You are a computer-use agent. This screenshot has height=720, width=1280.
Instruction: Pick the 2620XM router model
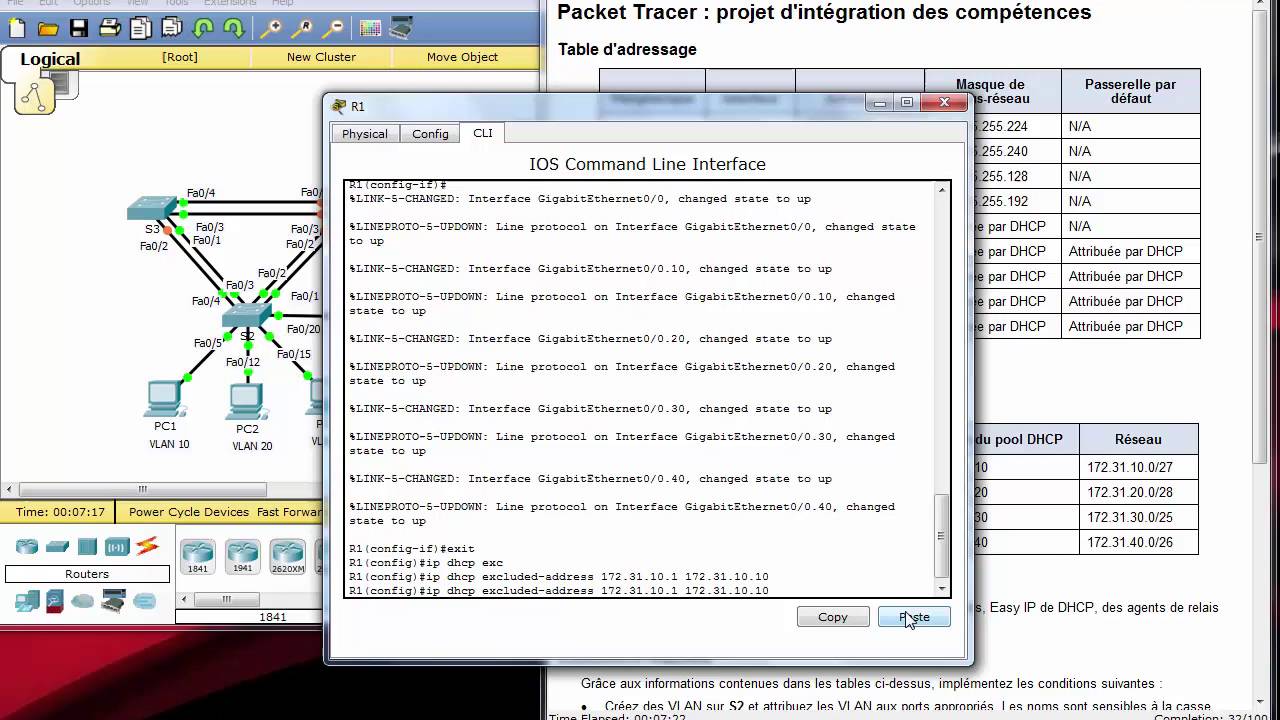click(x=287, y=556)
